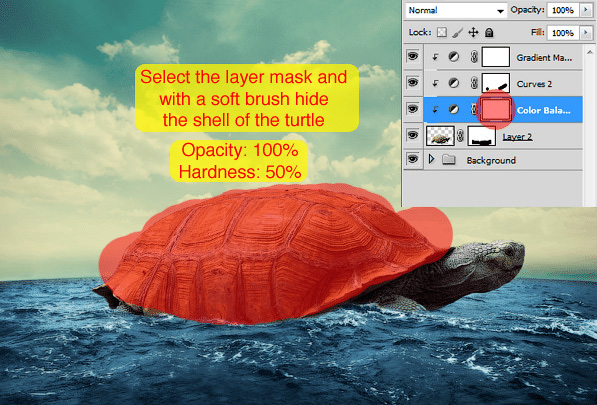
Task: Click Gradient Map mask link icon
Action: (474, 57)
